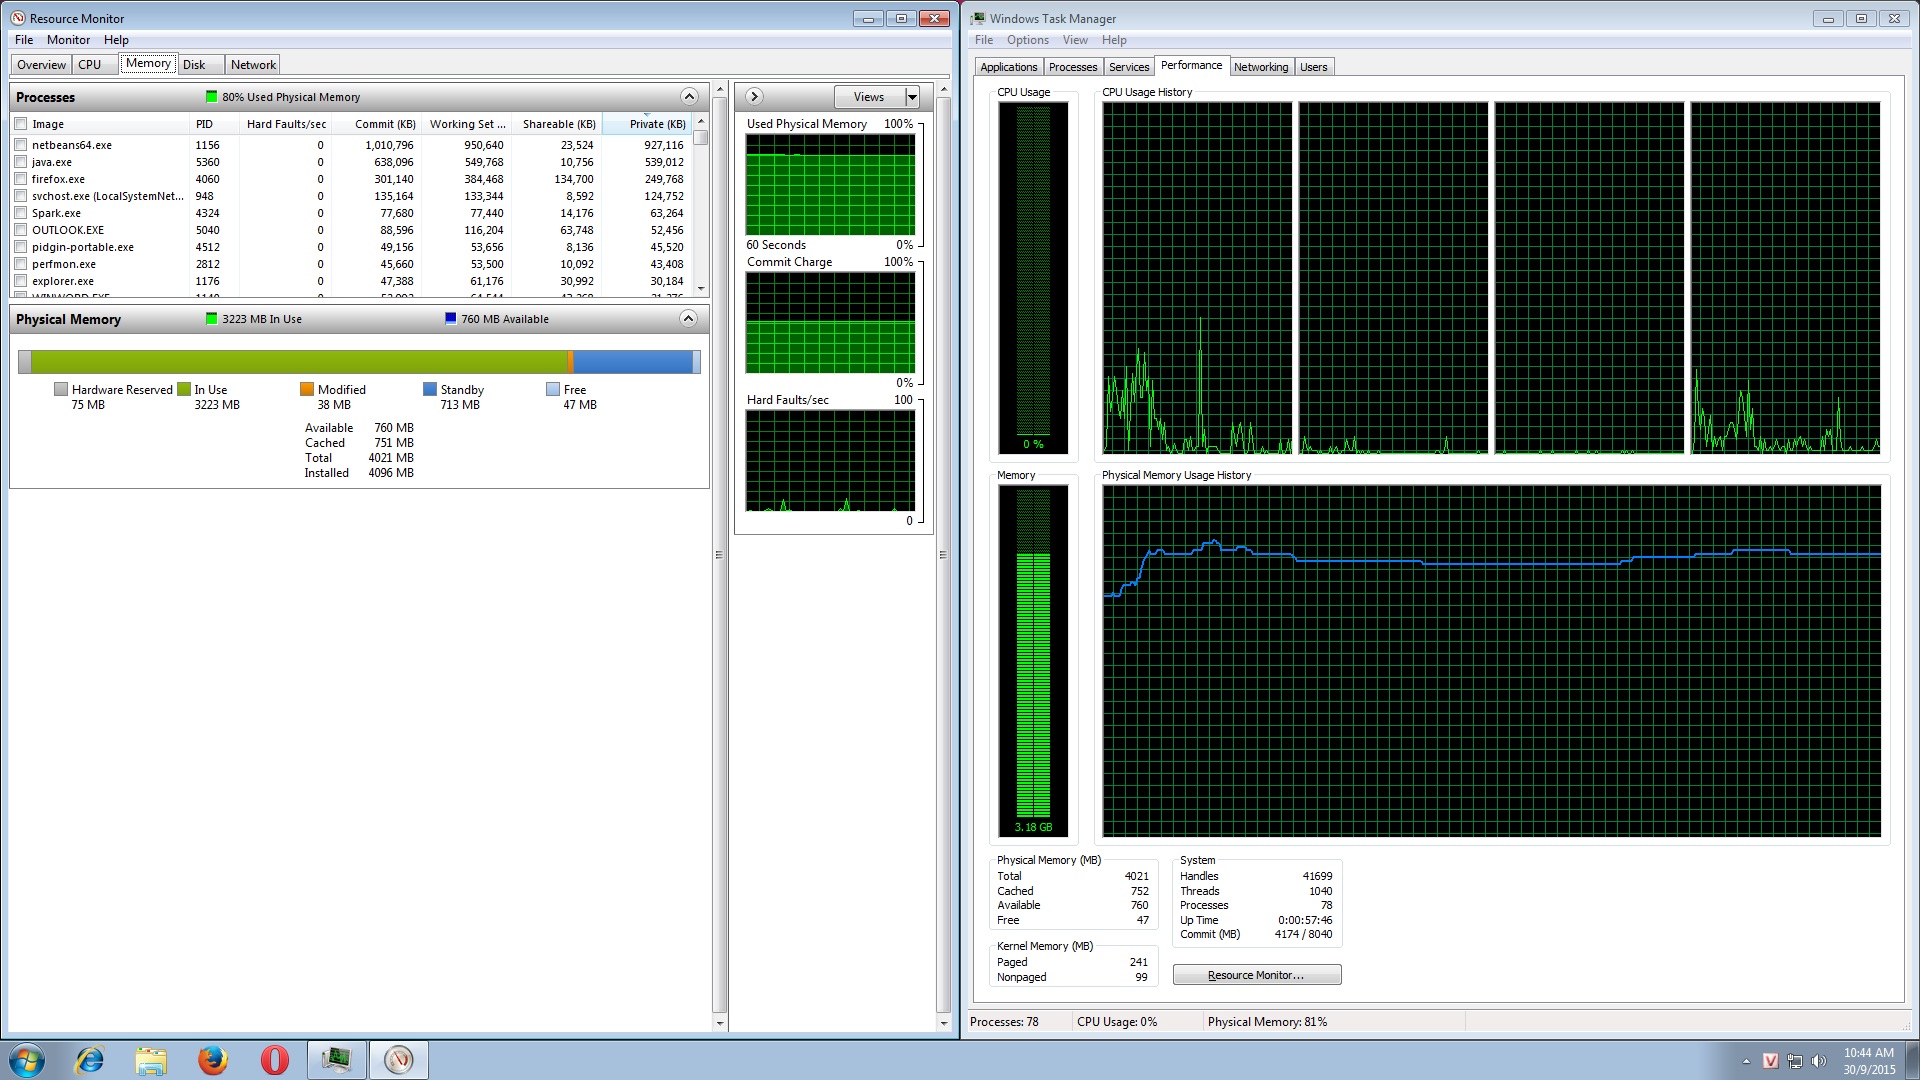The image size is (1920, 1080).
Task: Switch to Firefox from the taskbar
Action: coord(212,1060)
